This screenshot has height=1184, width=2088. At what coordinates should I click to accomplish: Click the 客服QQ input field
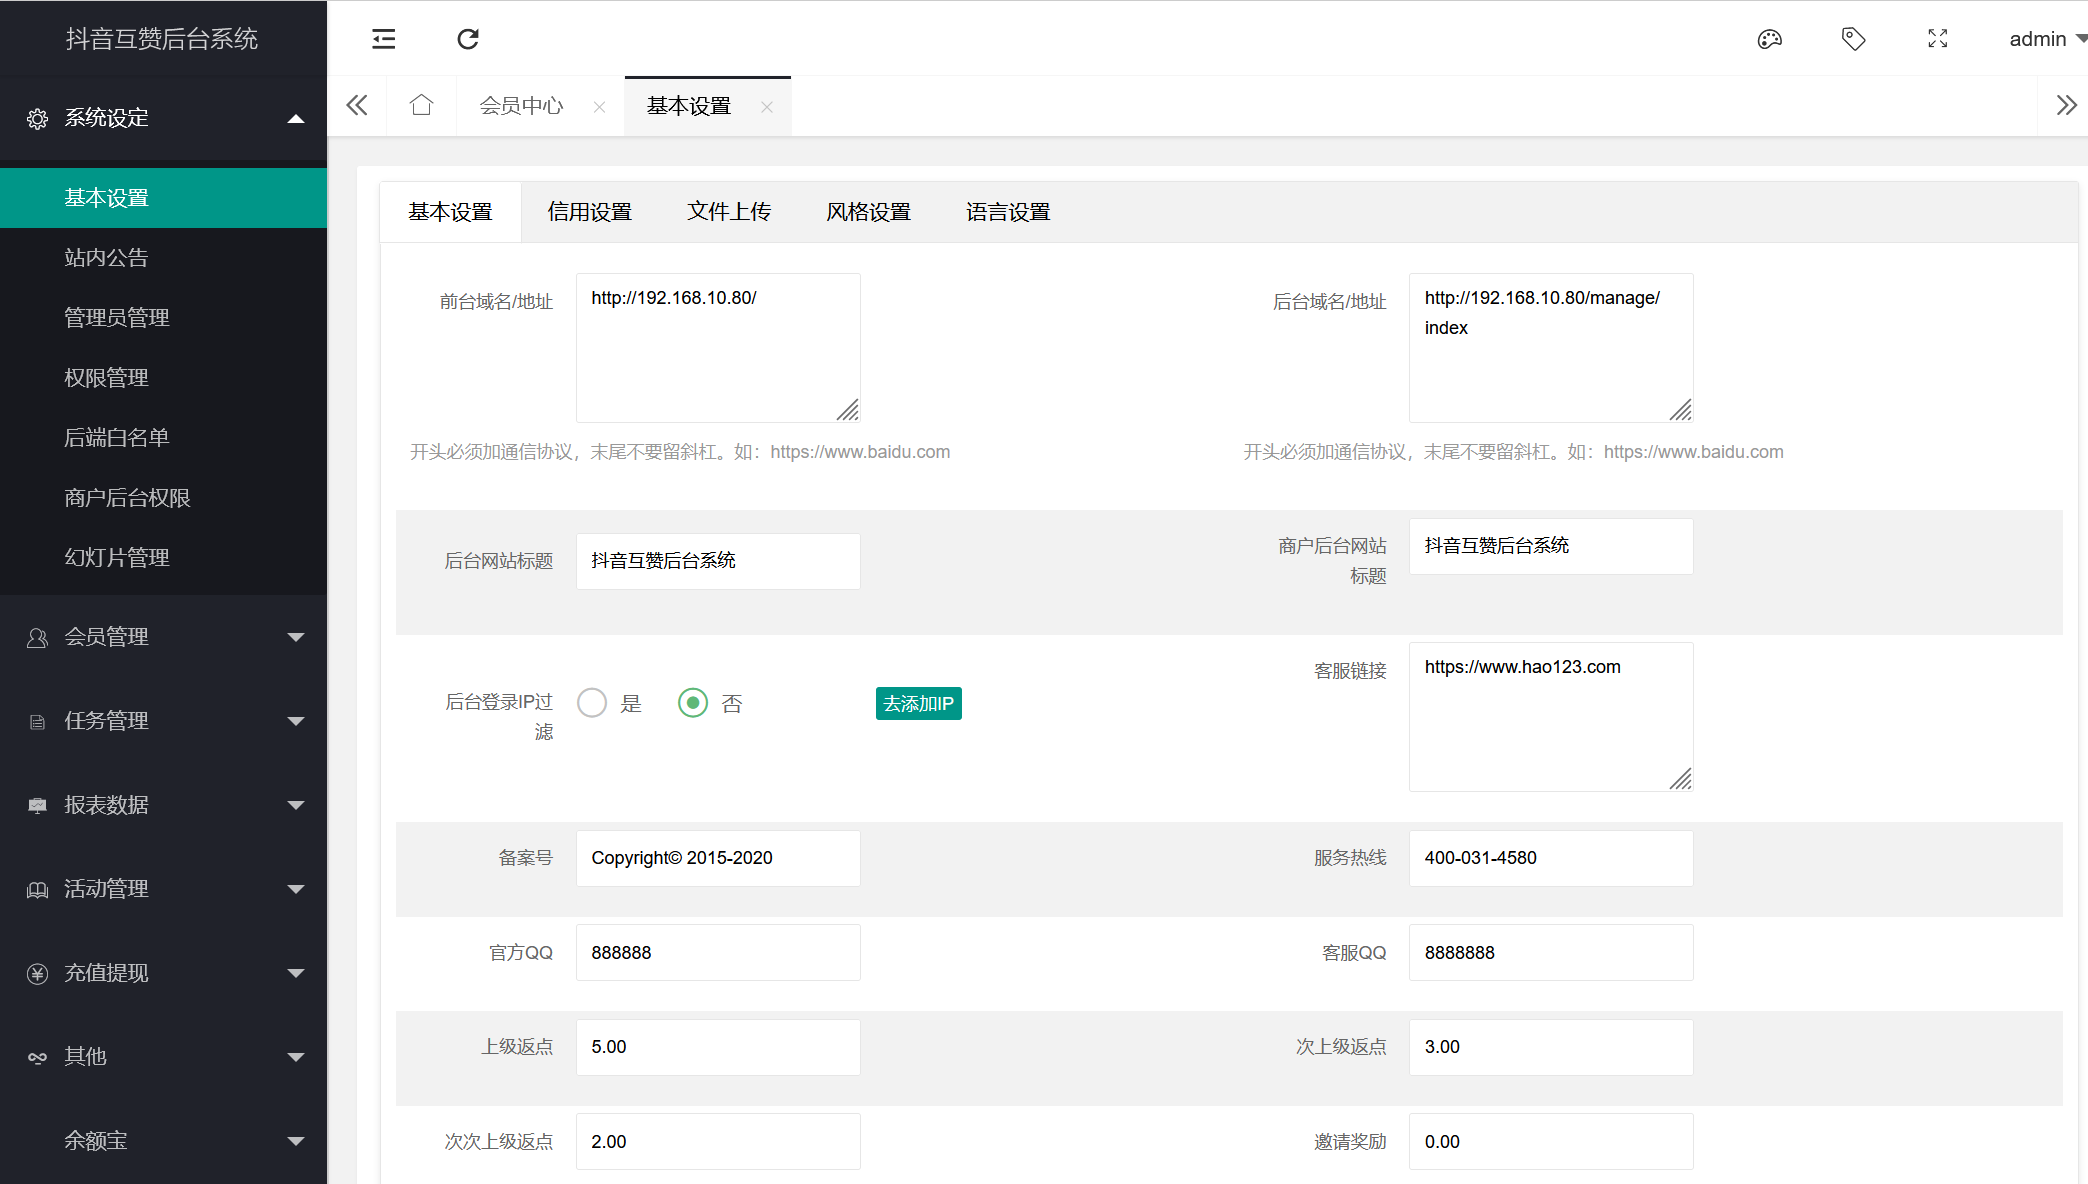[1551, 953]
